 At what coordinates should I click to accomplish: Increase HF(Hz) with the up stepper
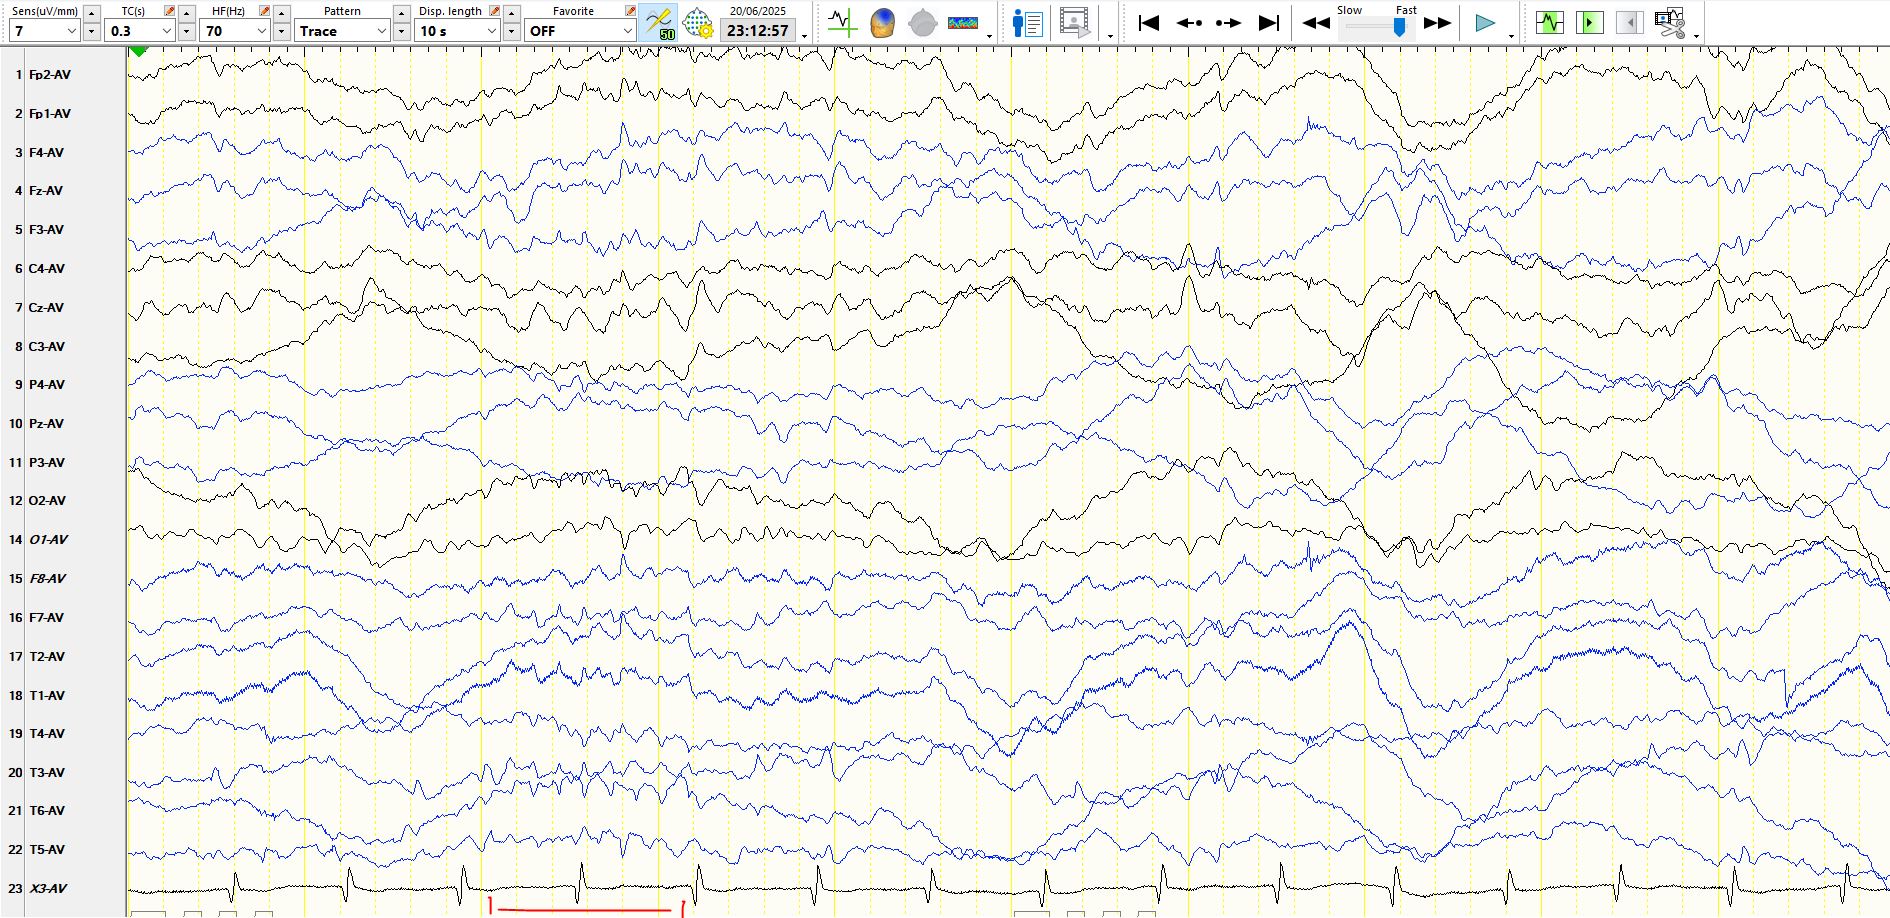[282, 13]
